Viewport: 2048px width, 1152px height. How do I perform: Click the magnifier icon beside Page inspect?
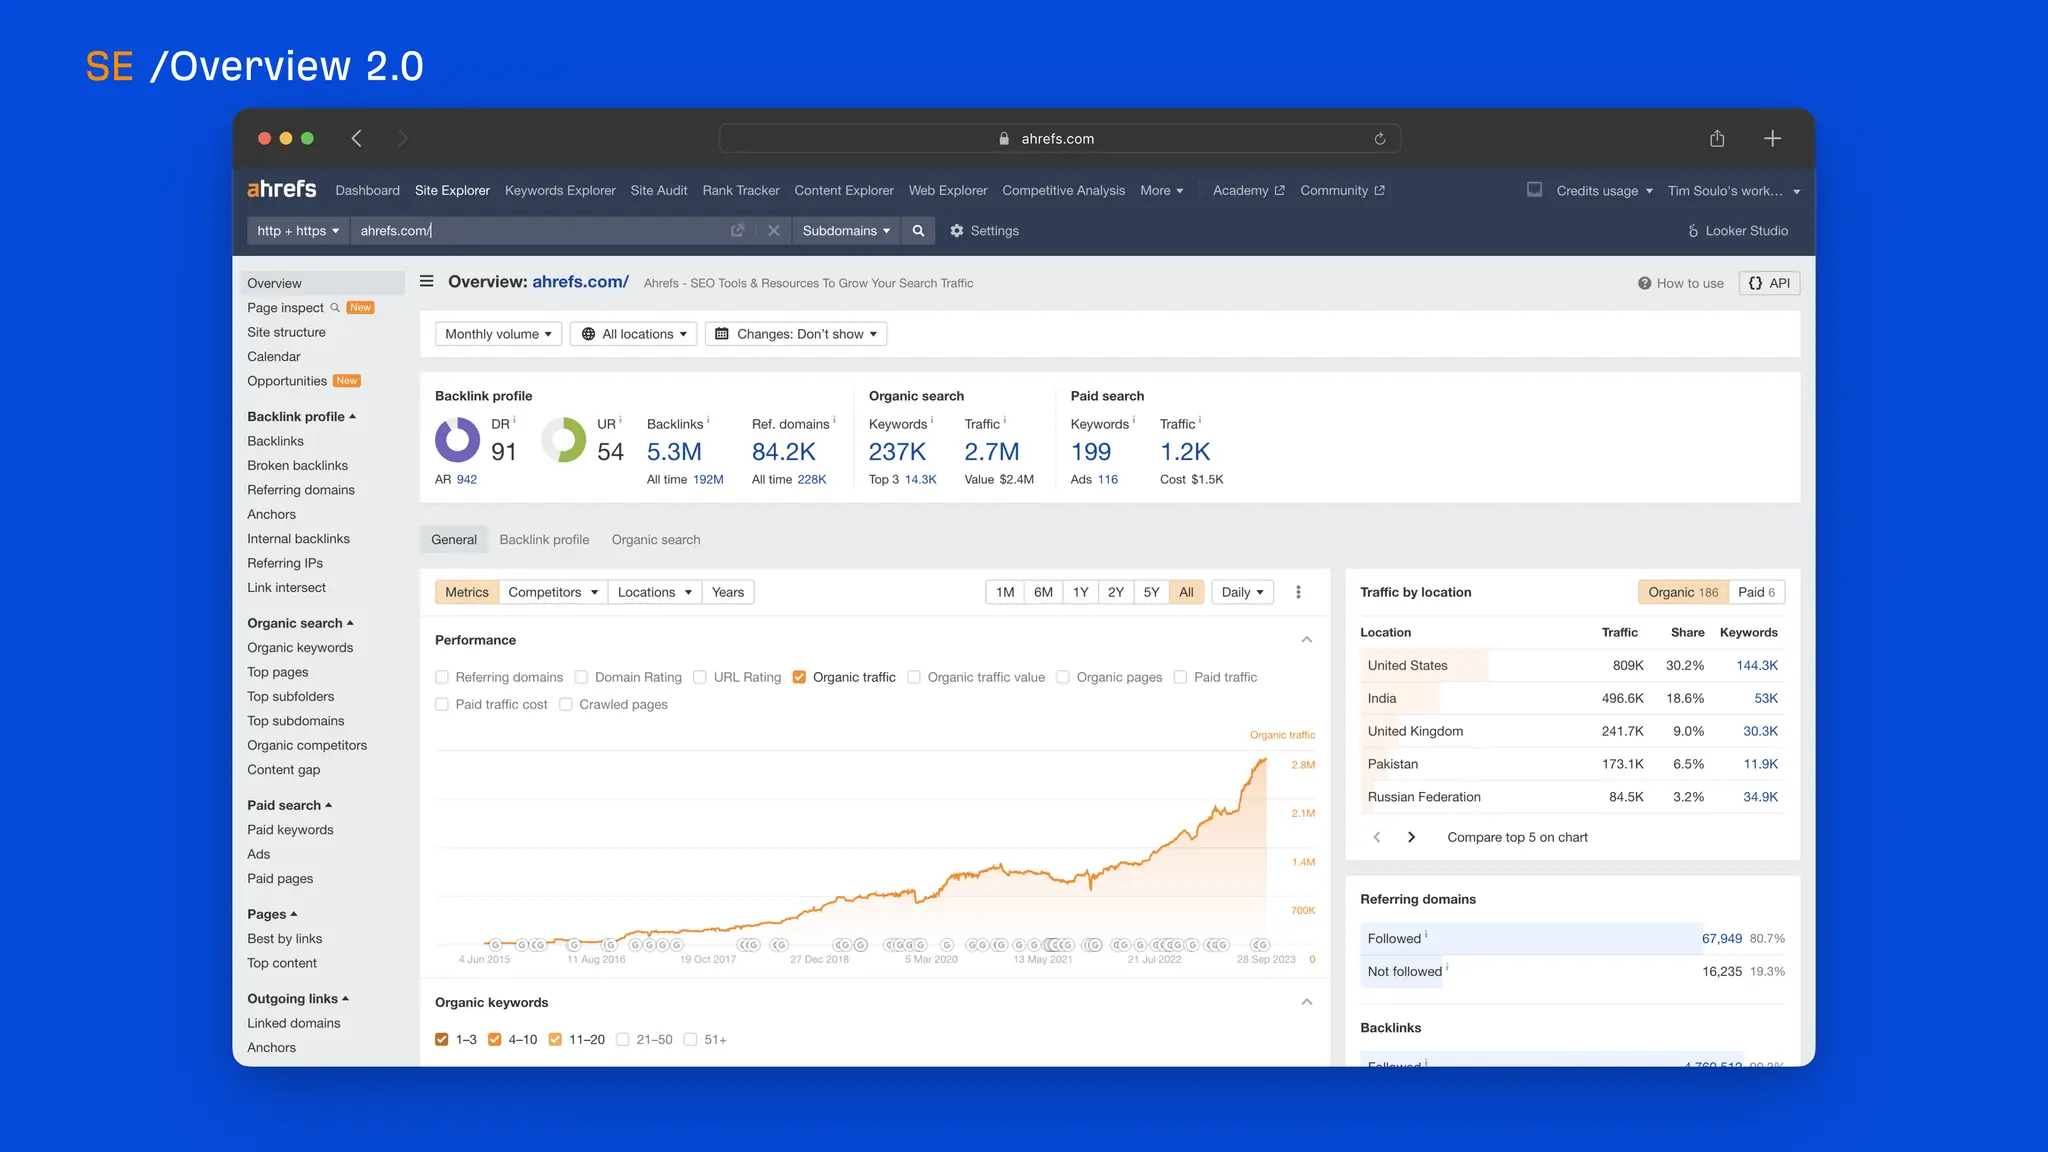point(335,308)
